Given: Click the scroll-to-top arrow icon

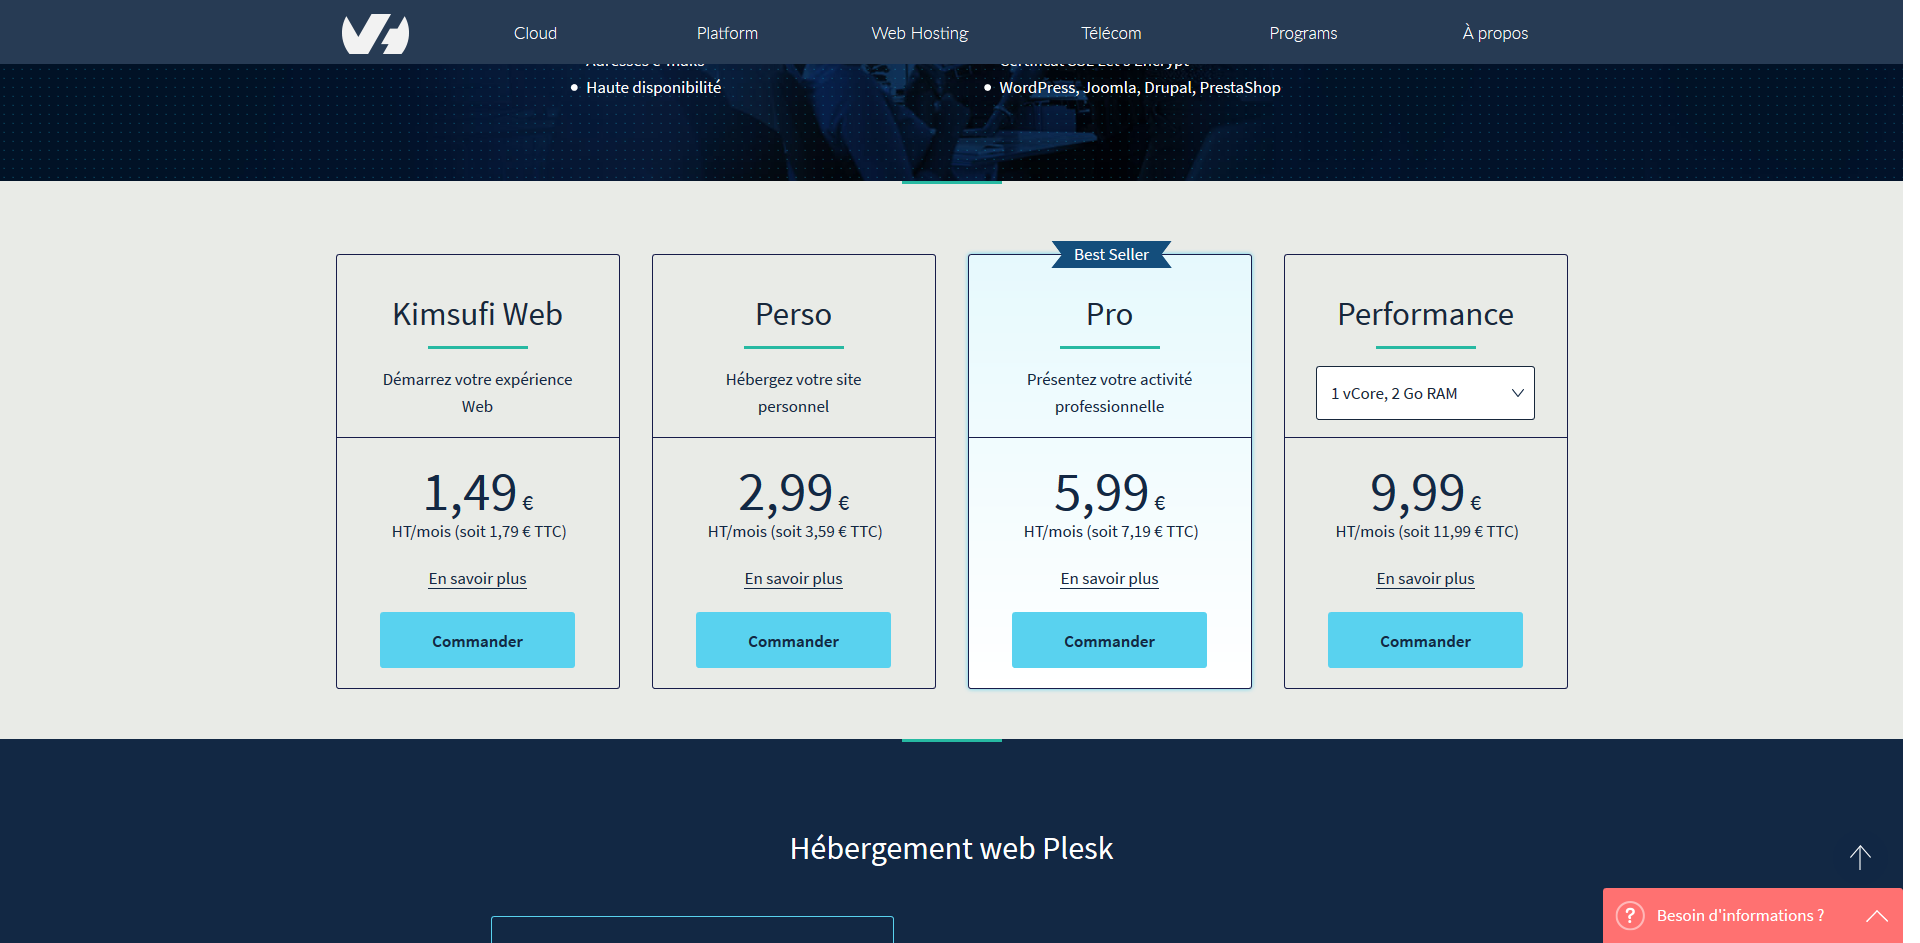Looking at the screenshot, I should point(1860,857).
